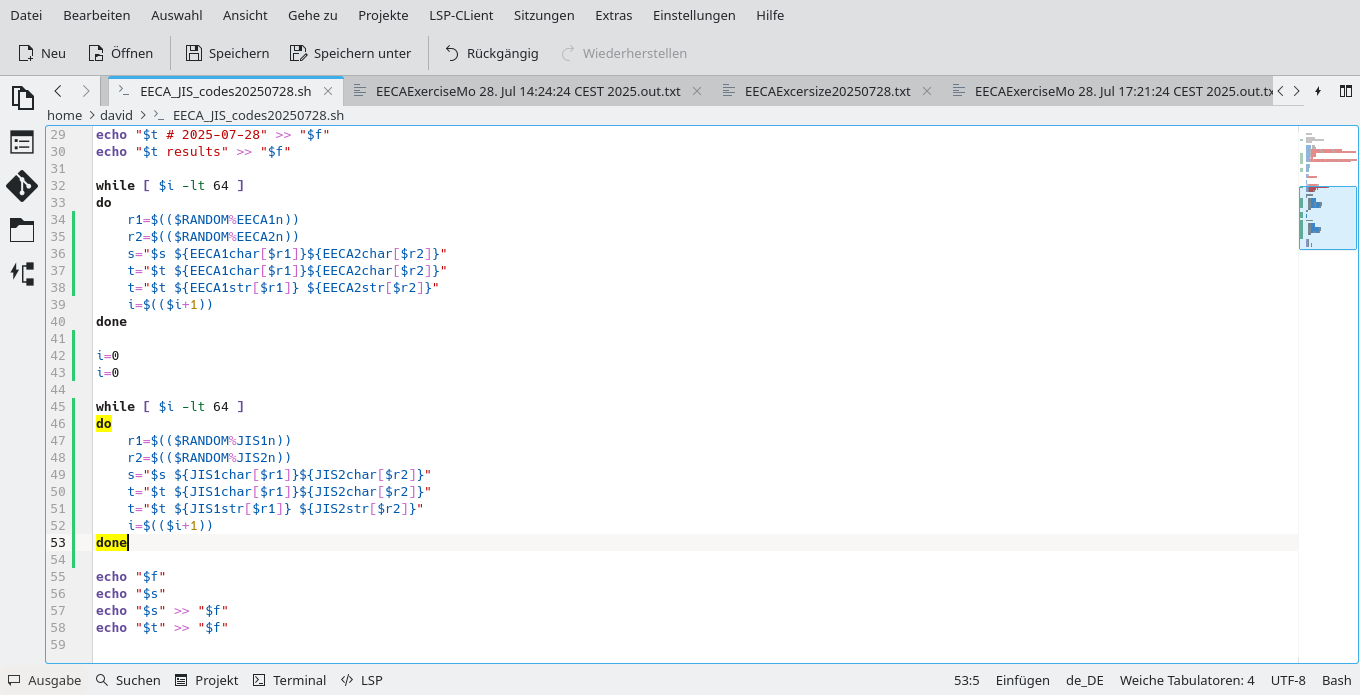Open the filesystem browser via the folder icon
Viewport: 1360px width, 695px height.
pos(22,230)
